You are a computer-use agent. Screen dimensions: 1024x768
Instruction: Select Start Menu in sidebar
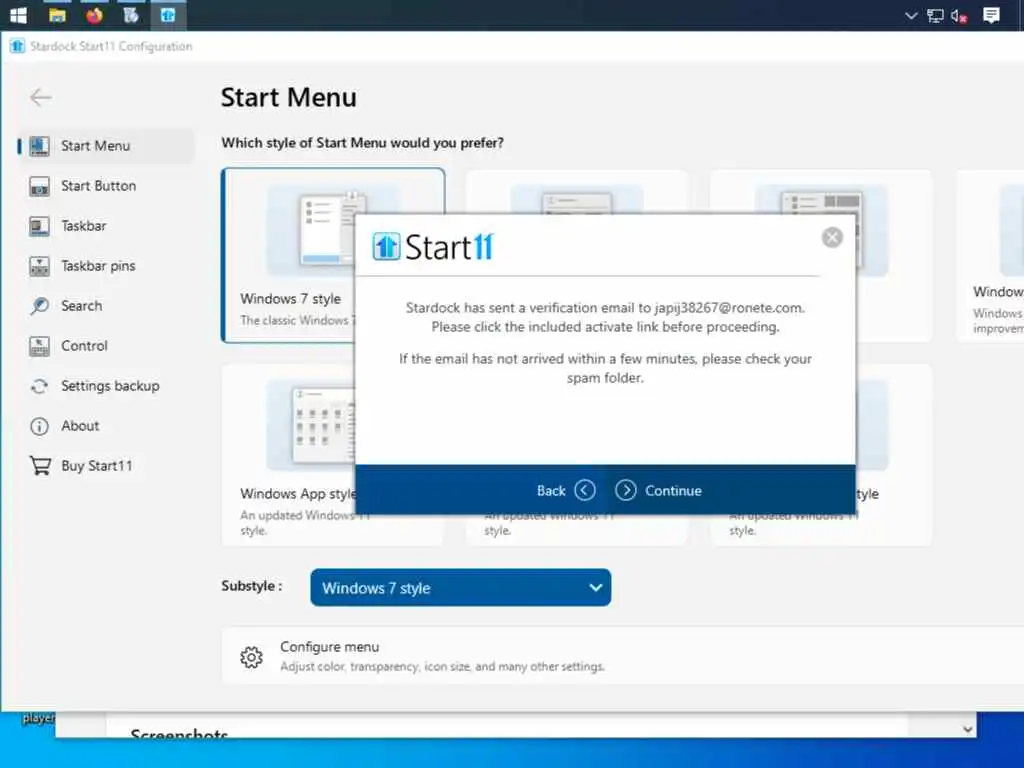click(106, 146)
